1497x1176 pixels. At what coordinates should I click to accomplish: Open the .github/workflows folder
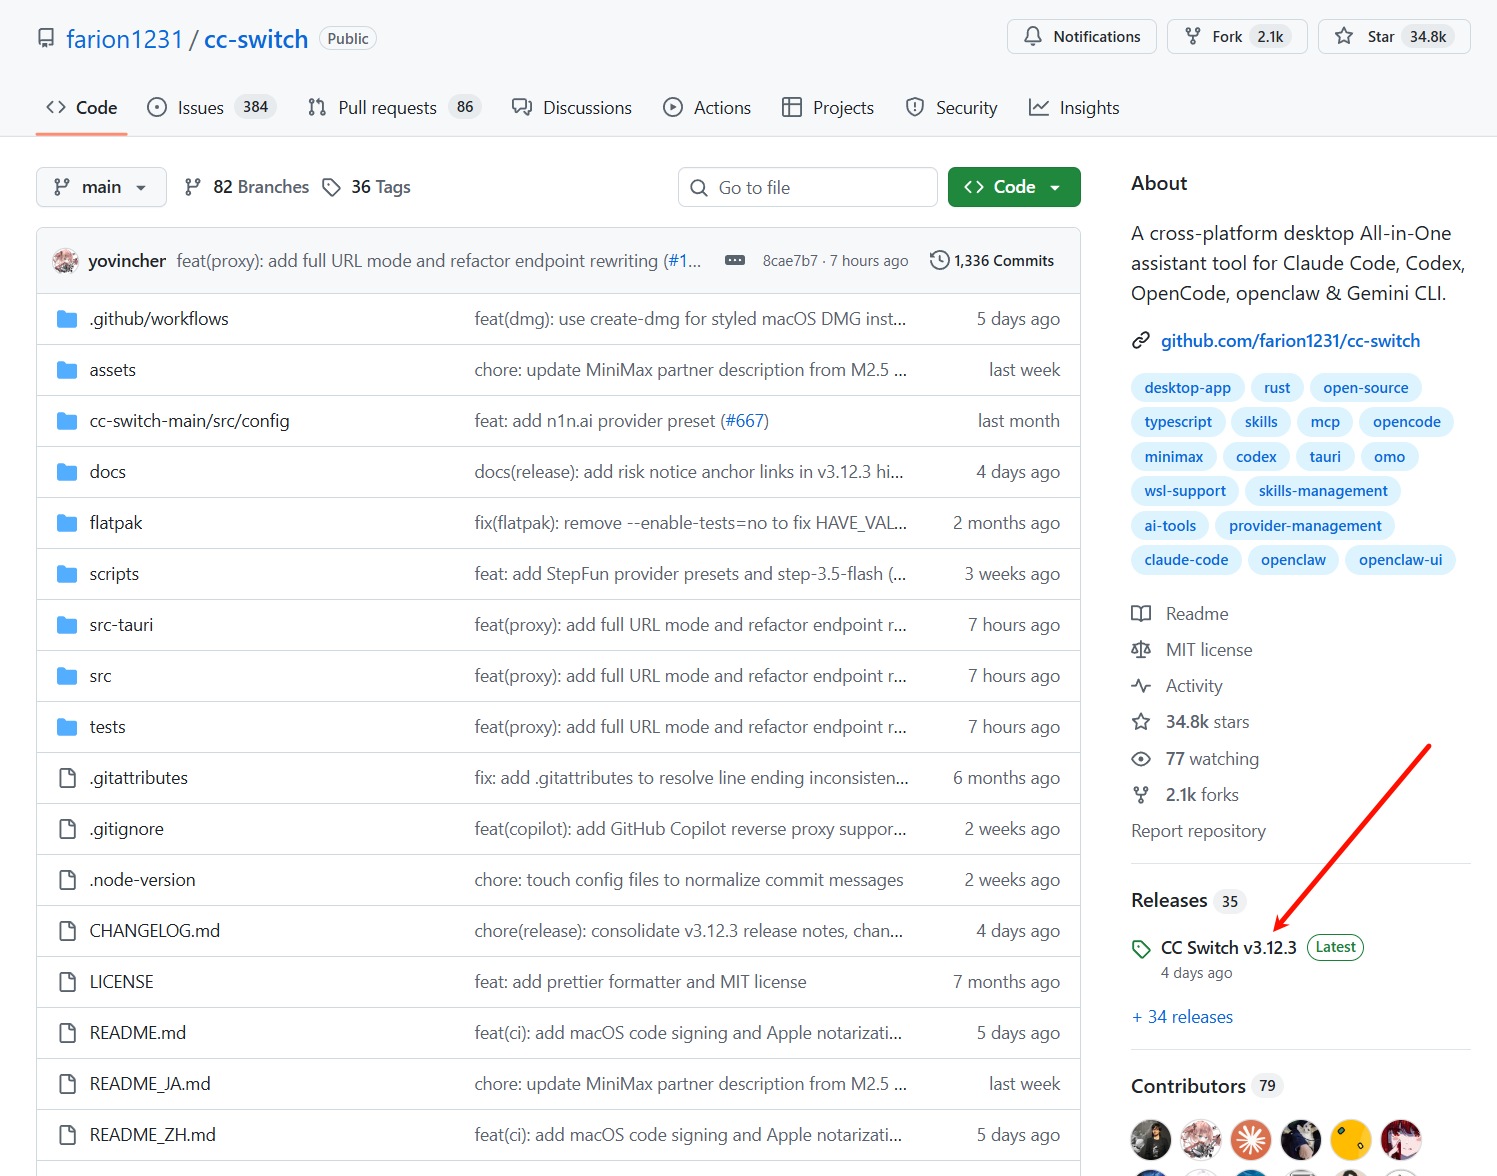click(x=159, y=319)
